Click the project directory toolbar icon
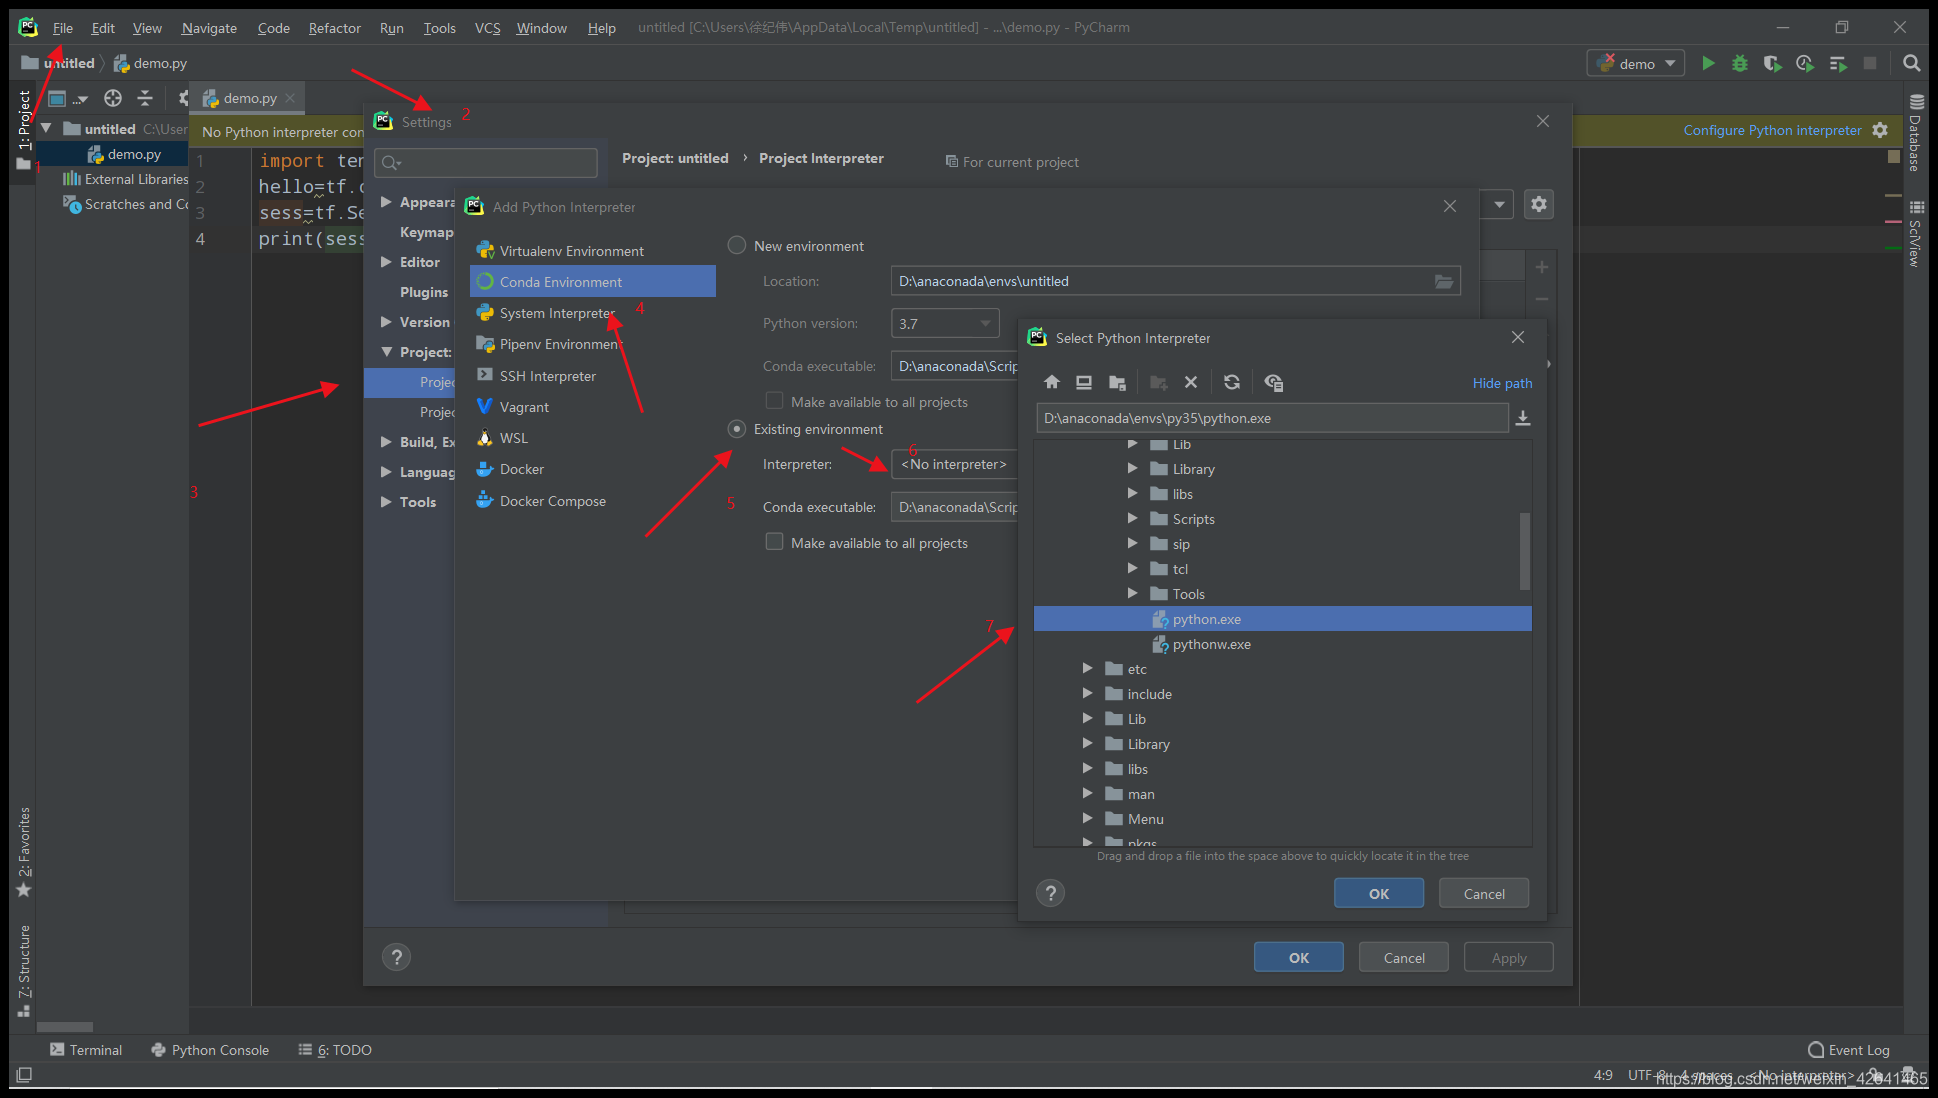This screenshot has height=1098, width=1938. pos(1117,382)
